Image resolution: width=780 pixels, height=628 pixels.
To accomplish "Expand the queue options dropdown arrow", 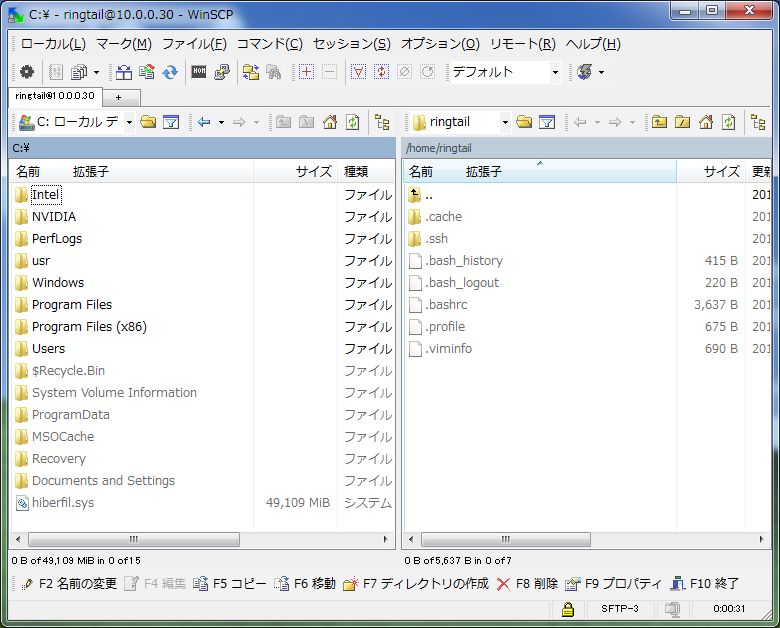I will pyautogui.click(x=97, y=73).
